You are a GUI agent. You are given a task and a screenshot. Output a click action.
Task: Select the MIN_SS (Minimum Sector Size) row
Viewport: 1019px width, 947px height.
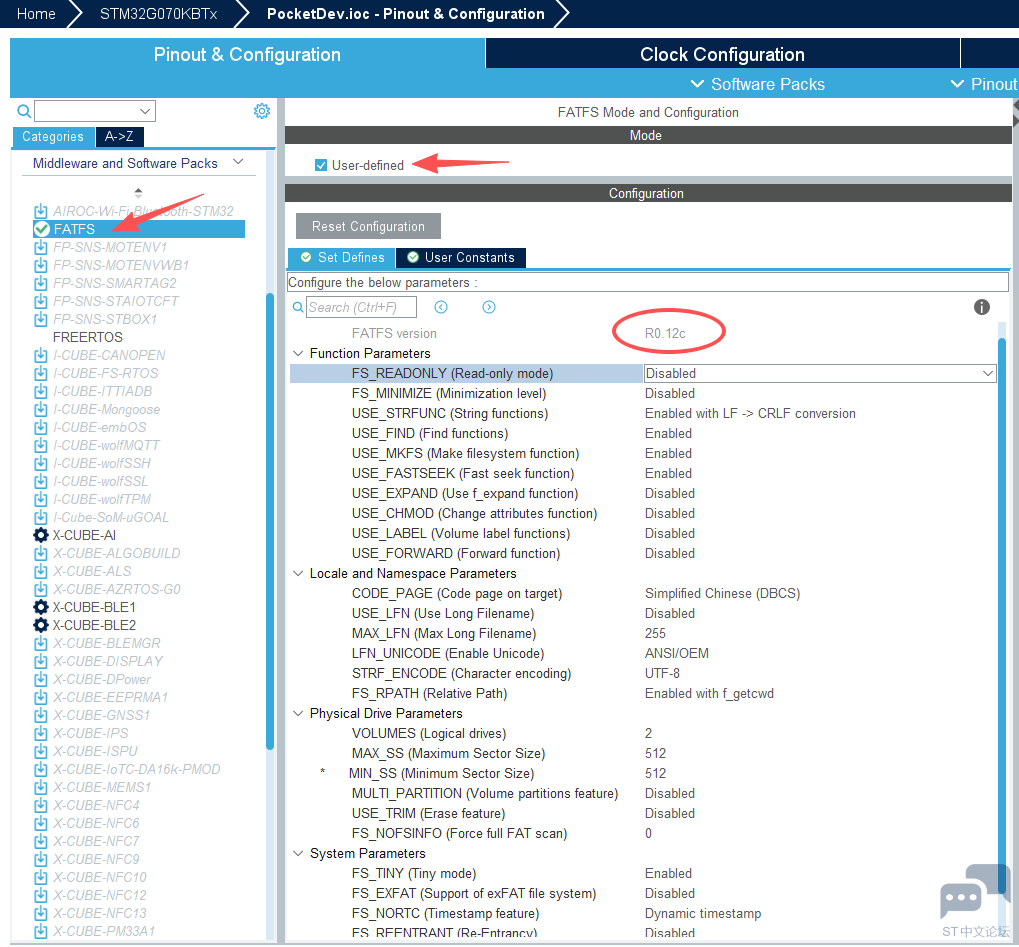click(x=643, y=773)
